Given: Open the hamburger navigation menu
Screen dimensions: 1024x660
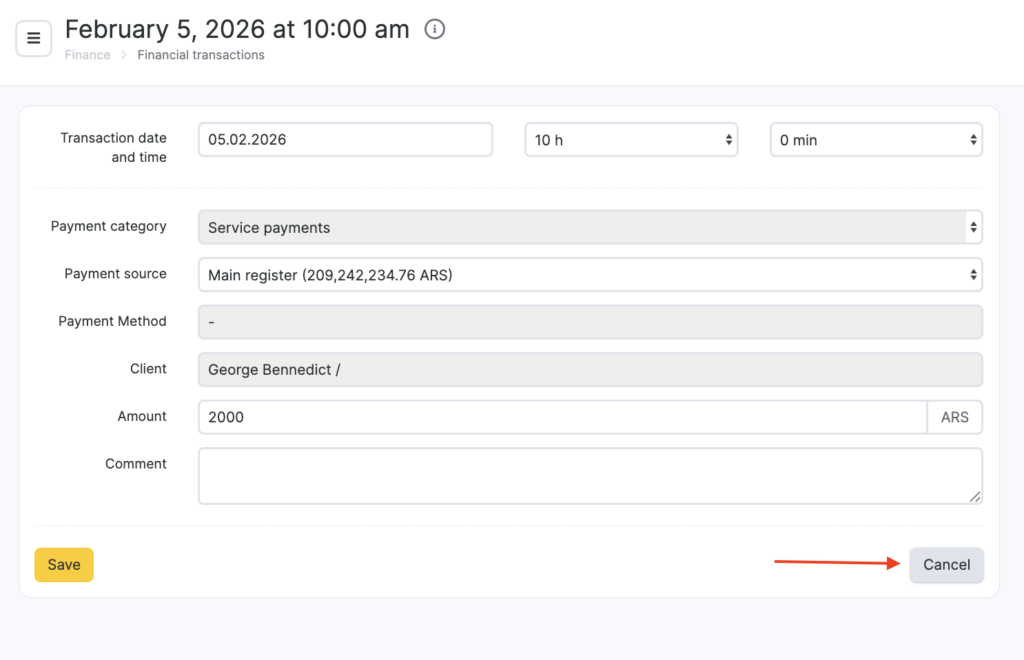Looking at the screenshot, I should coord(33,39).
